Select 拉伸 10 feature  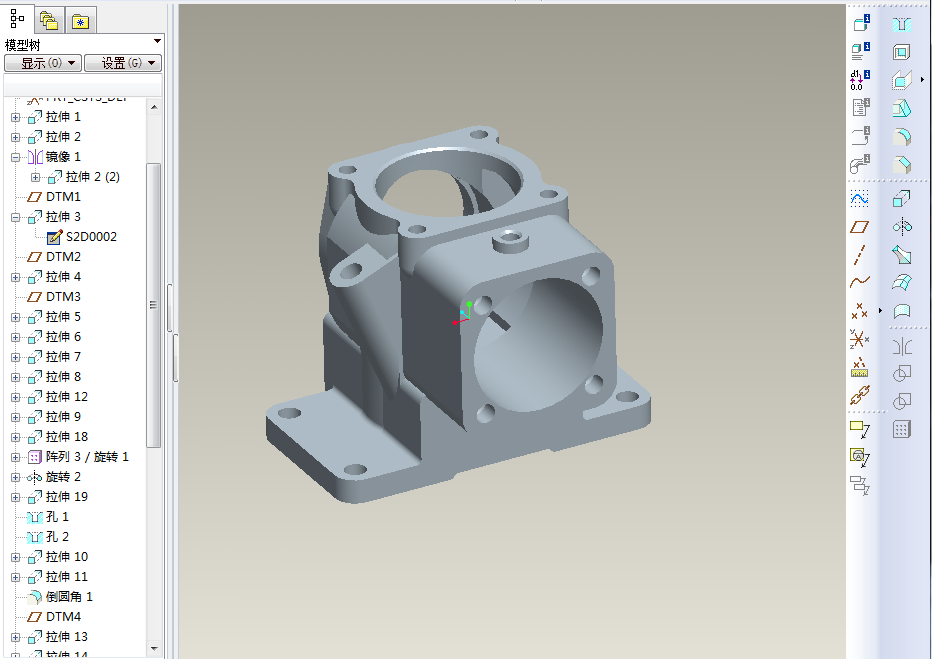click(x=58, y=557)
